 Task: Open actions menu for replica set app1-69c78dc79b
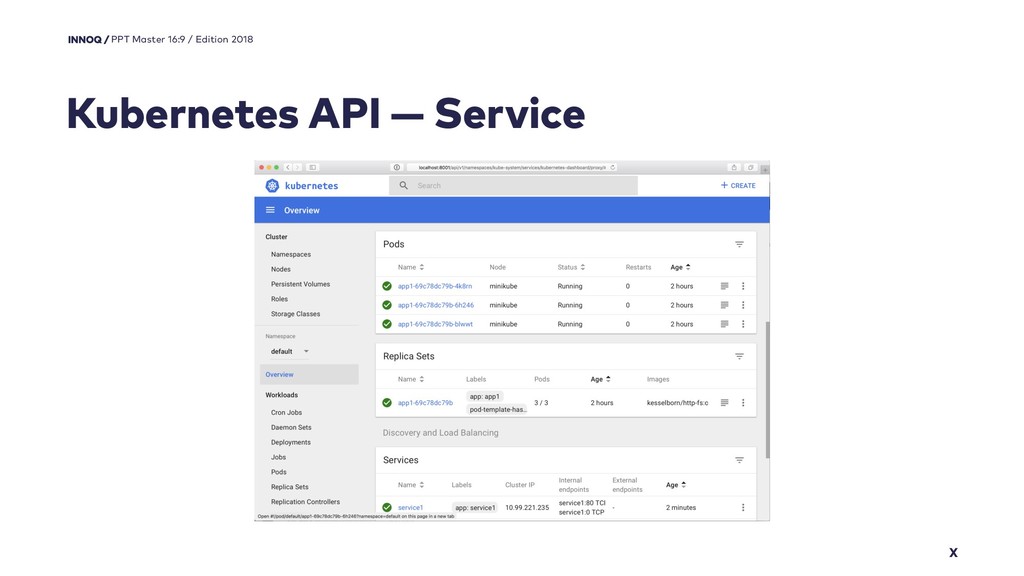(743, 403)
